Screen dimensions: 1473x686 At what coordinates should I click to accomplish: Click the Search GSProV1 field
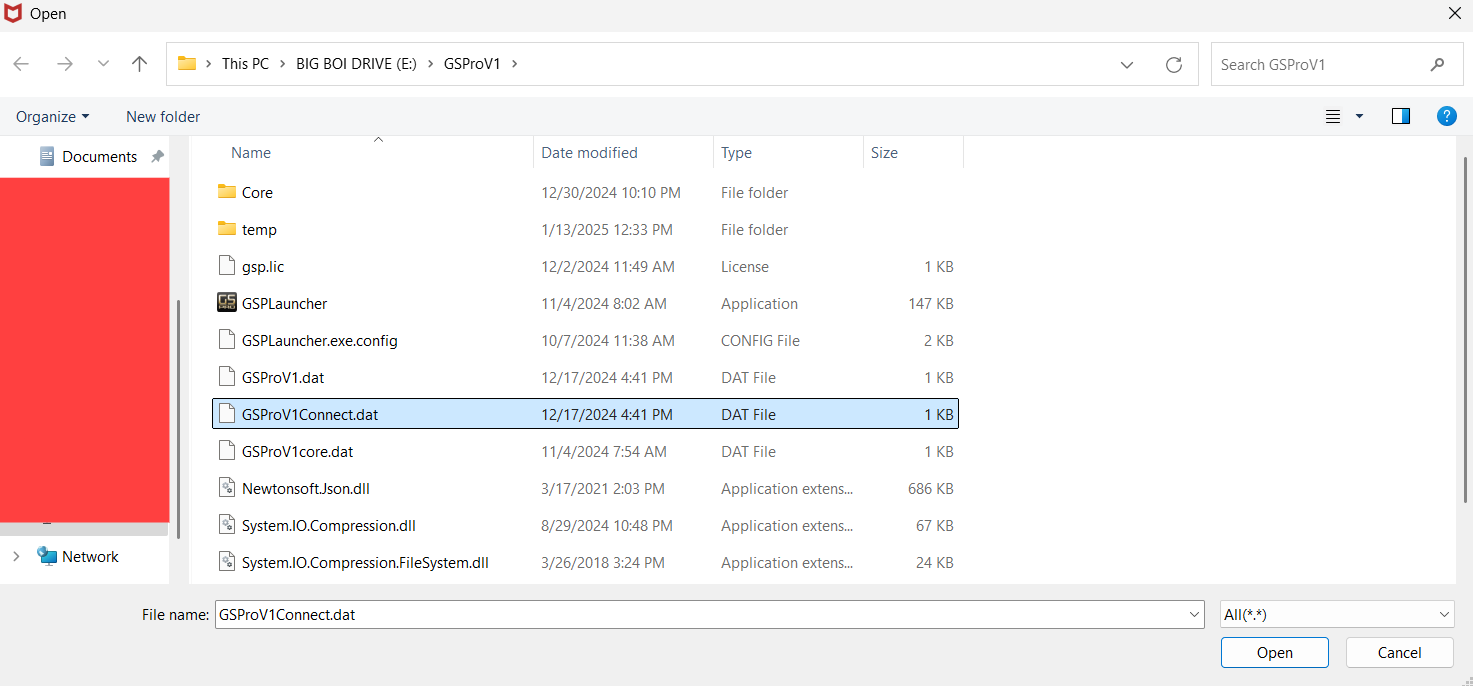pos(1320,64)
